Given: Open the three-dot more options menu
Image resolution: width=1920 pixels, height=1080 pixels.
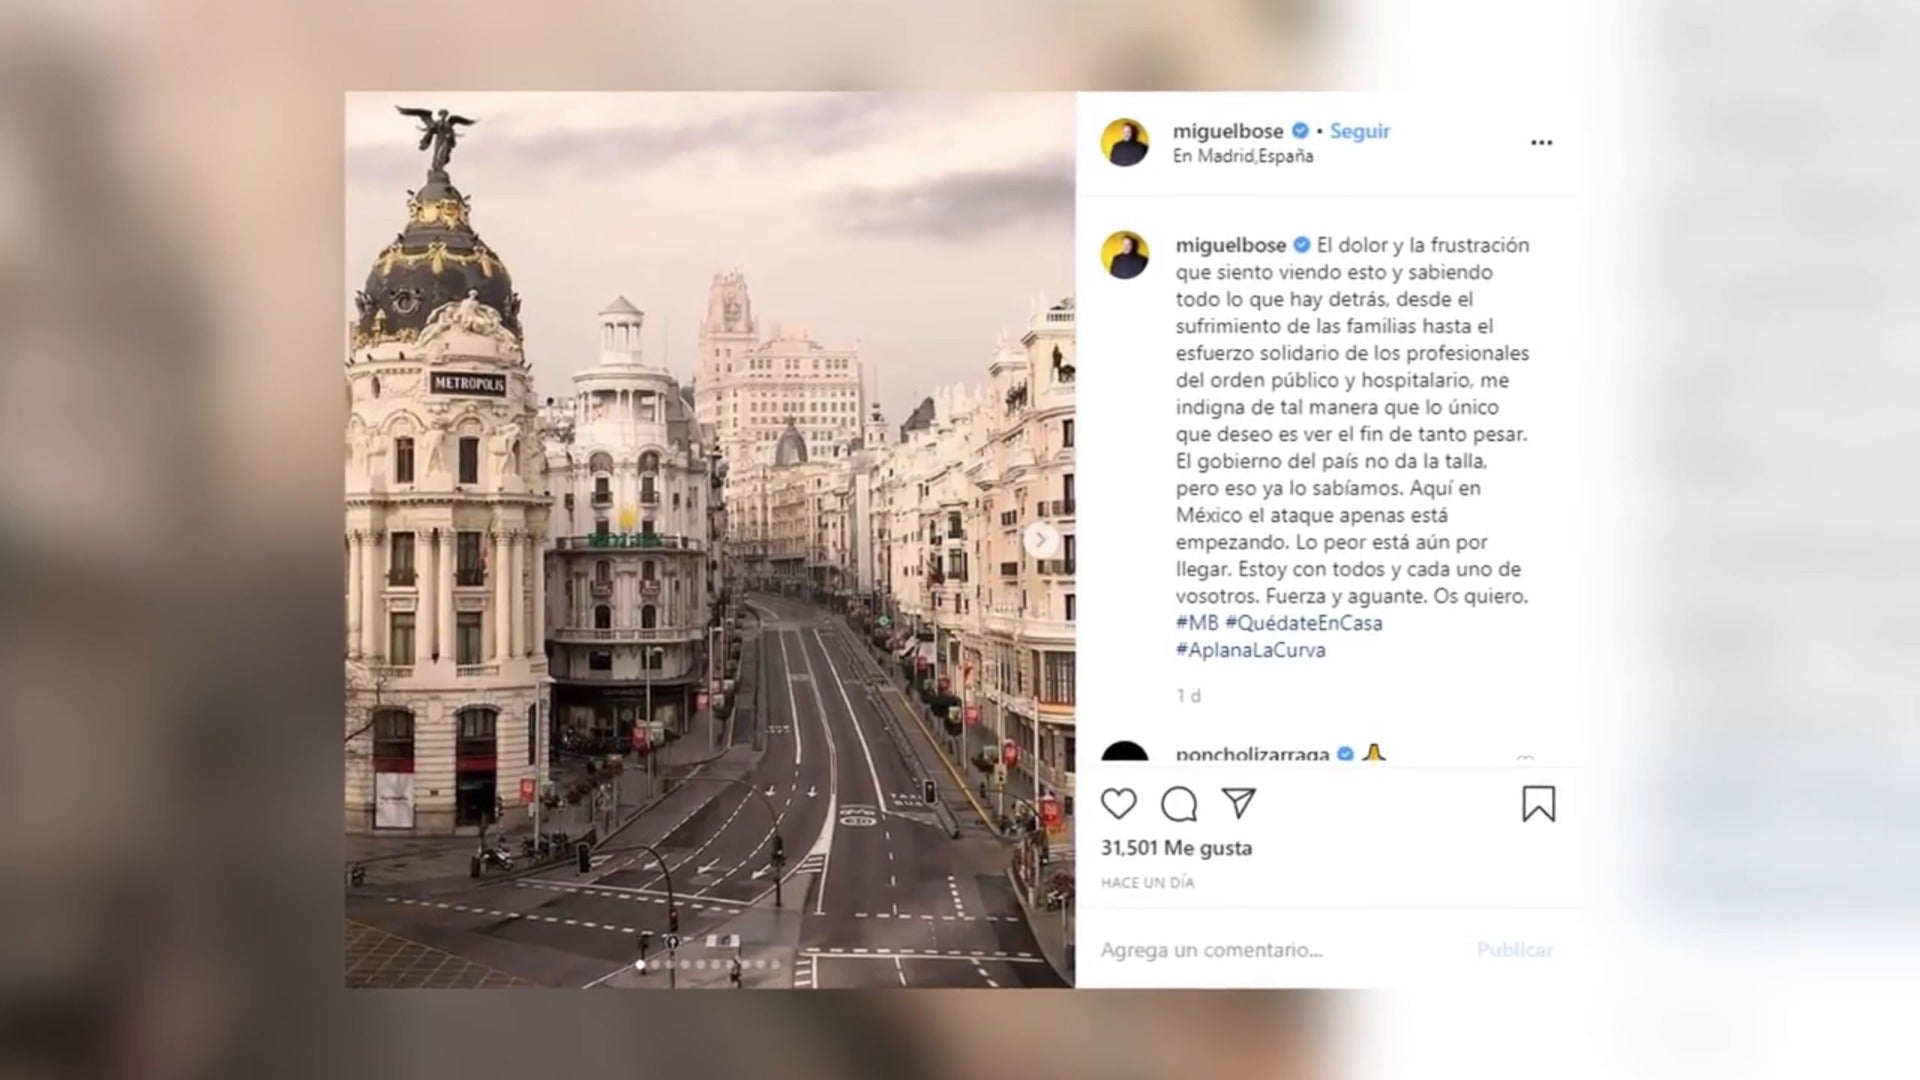Looking at the screenshot, I should point(1541,143).
